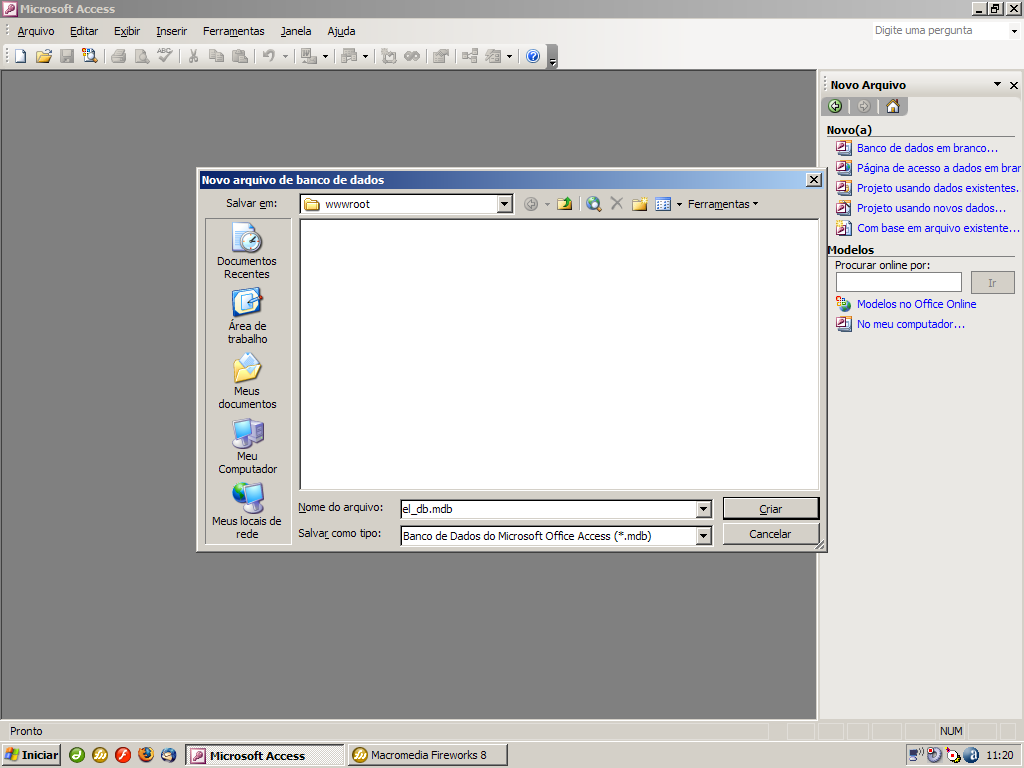
Task: Create new folder in save dialog
Action: 639,204
